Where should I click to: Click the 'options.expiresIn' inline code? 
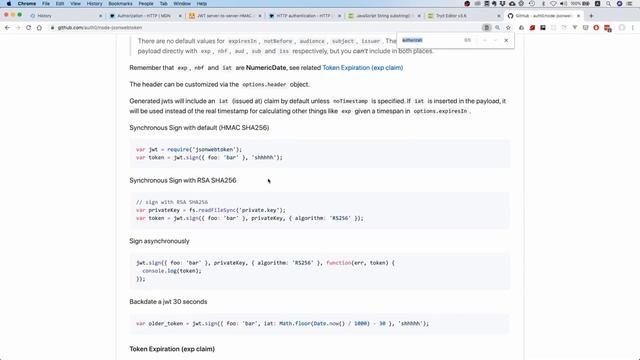pos(440,111)
